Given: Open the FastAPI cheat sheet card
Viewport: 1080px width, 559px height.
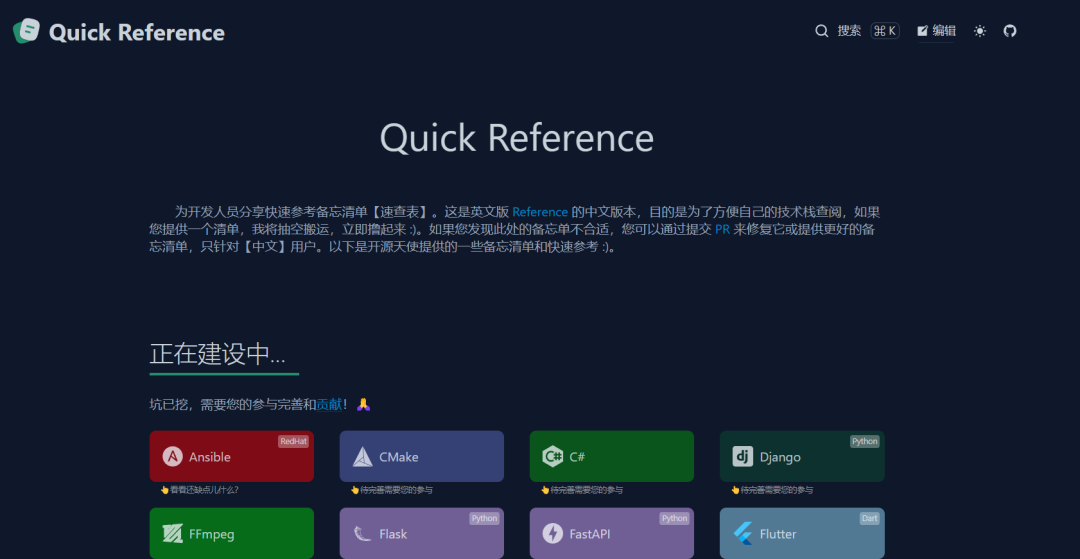Looking at the screenshot, I should click(612, 534).
